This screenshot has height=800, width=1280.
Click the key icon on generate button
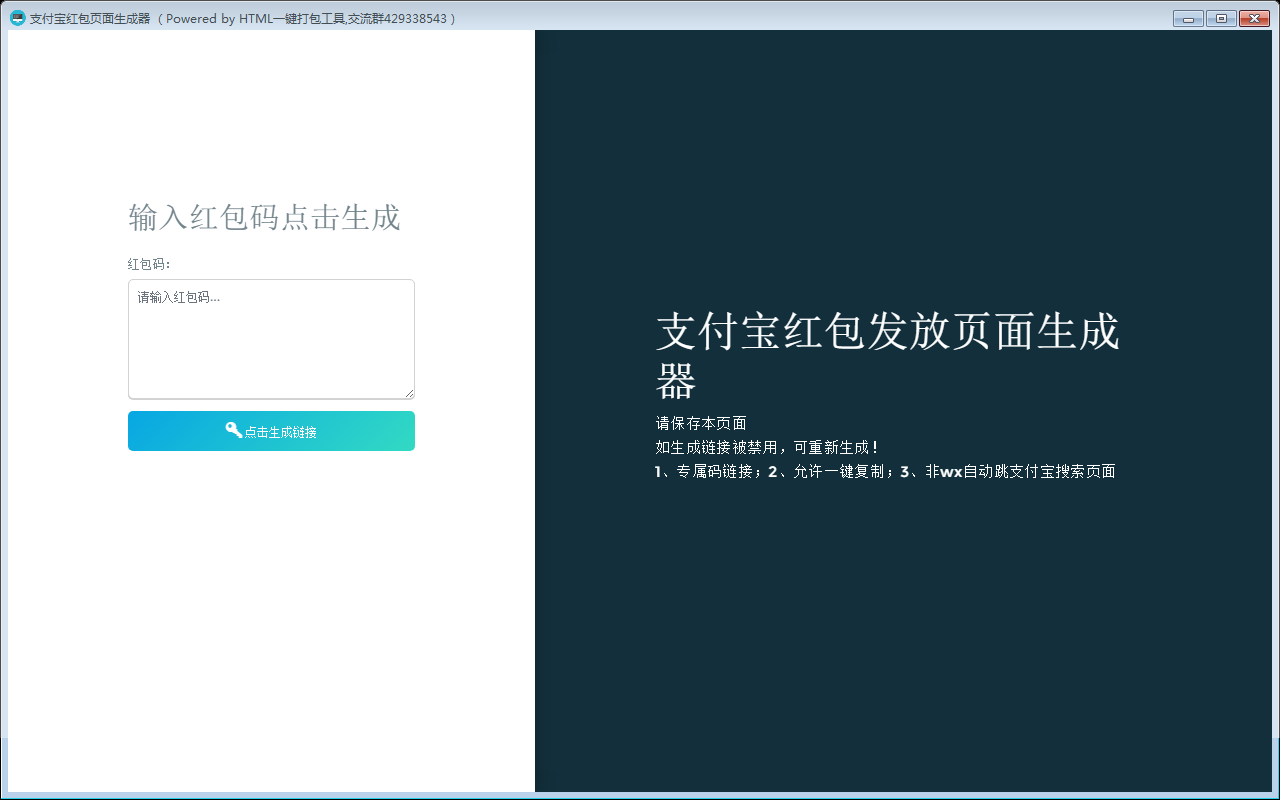[x=233, y=430]
